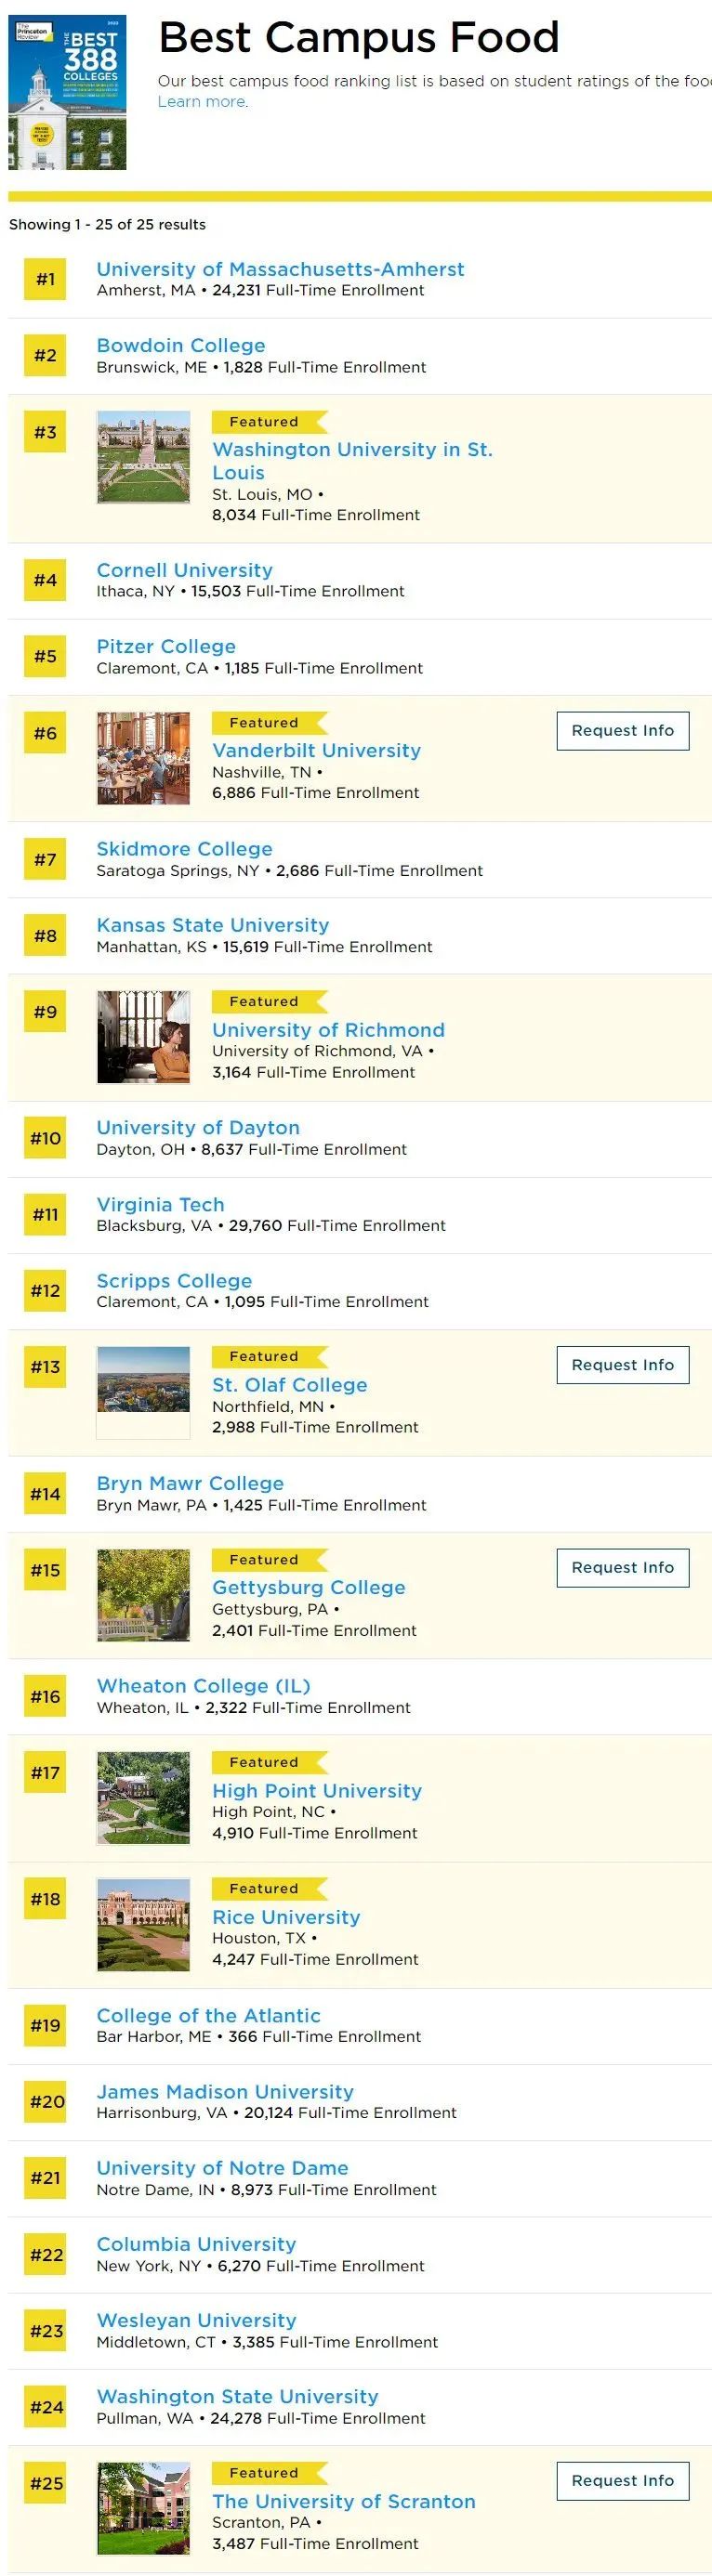
Task: Click the Rice University building thumbnail
Action: click(143, 1924)
